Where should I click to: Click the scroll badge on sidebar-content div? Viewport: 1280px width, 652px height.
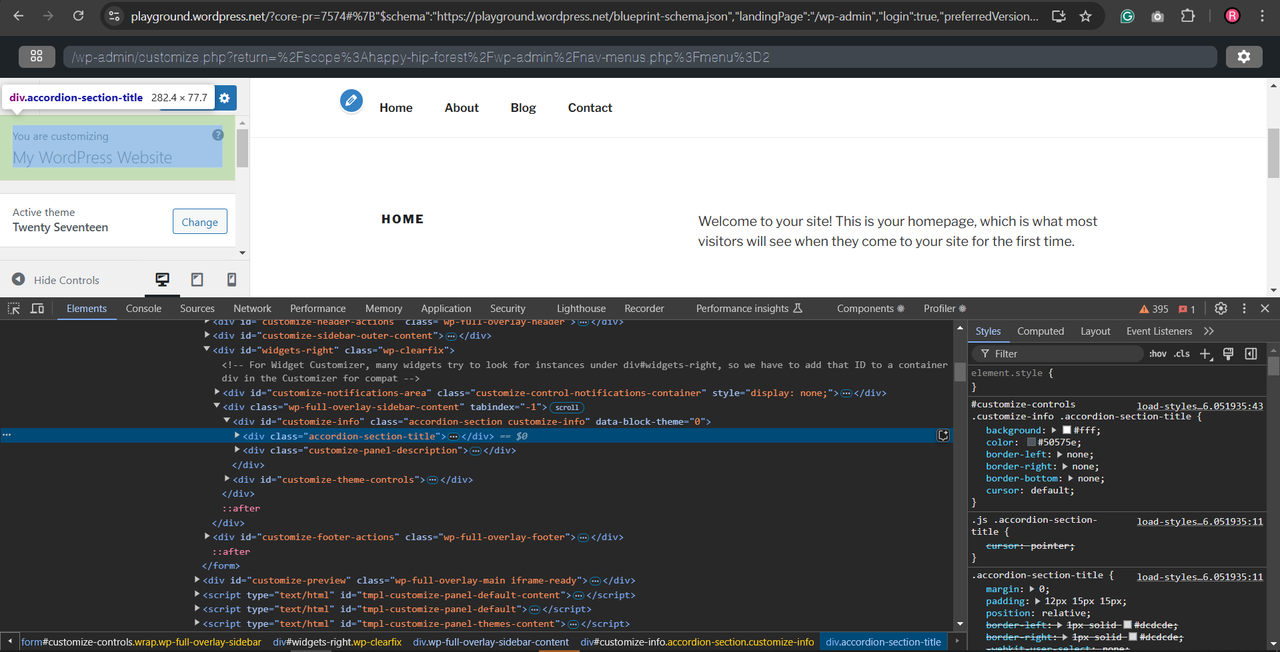pyautogui.click(x=567, y=407)
